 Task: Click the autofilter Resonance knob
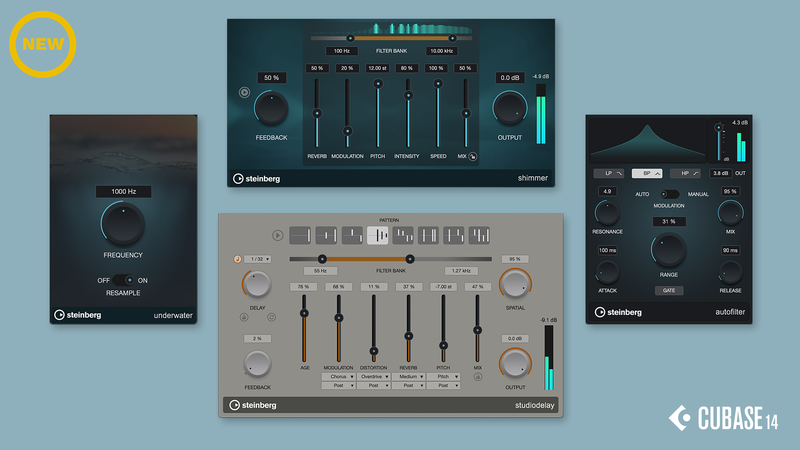point(607,213)
